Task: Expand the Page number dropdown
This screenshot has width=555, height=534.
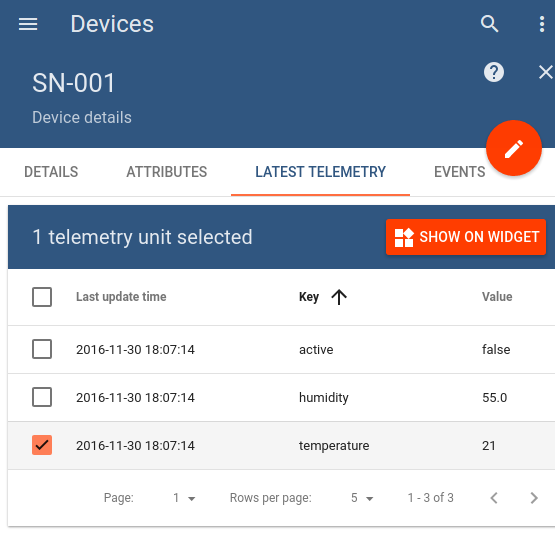Action: [184, 498]
